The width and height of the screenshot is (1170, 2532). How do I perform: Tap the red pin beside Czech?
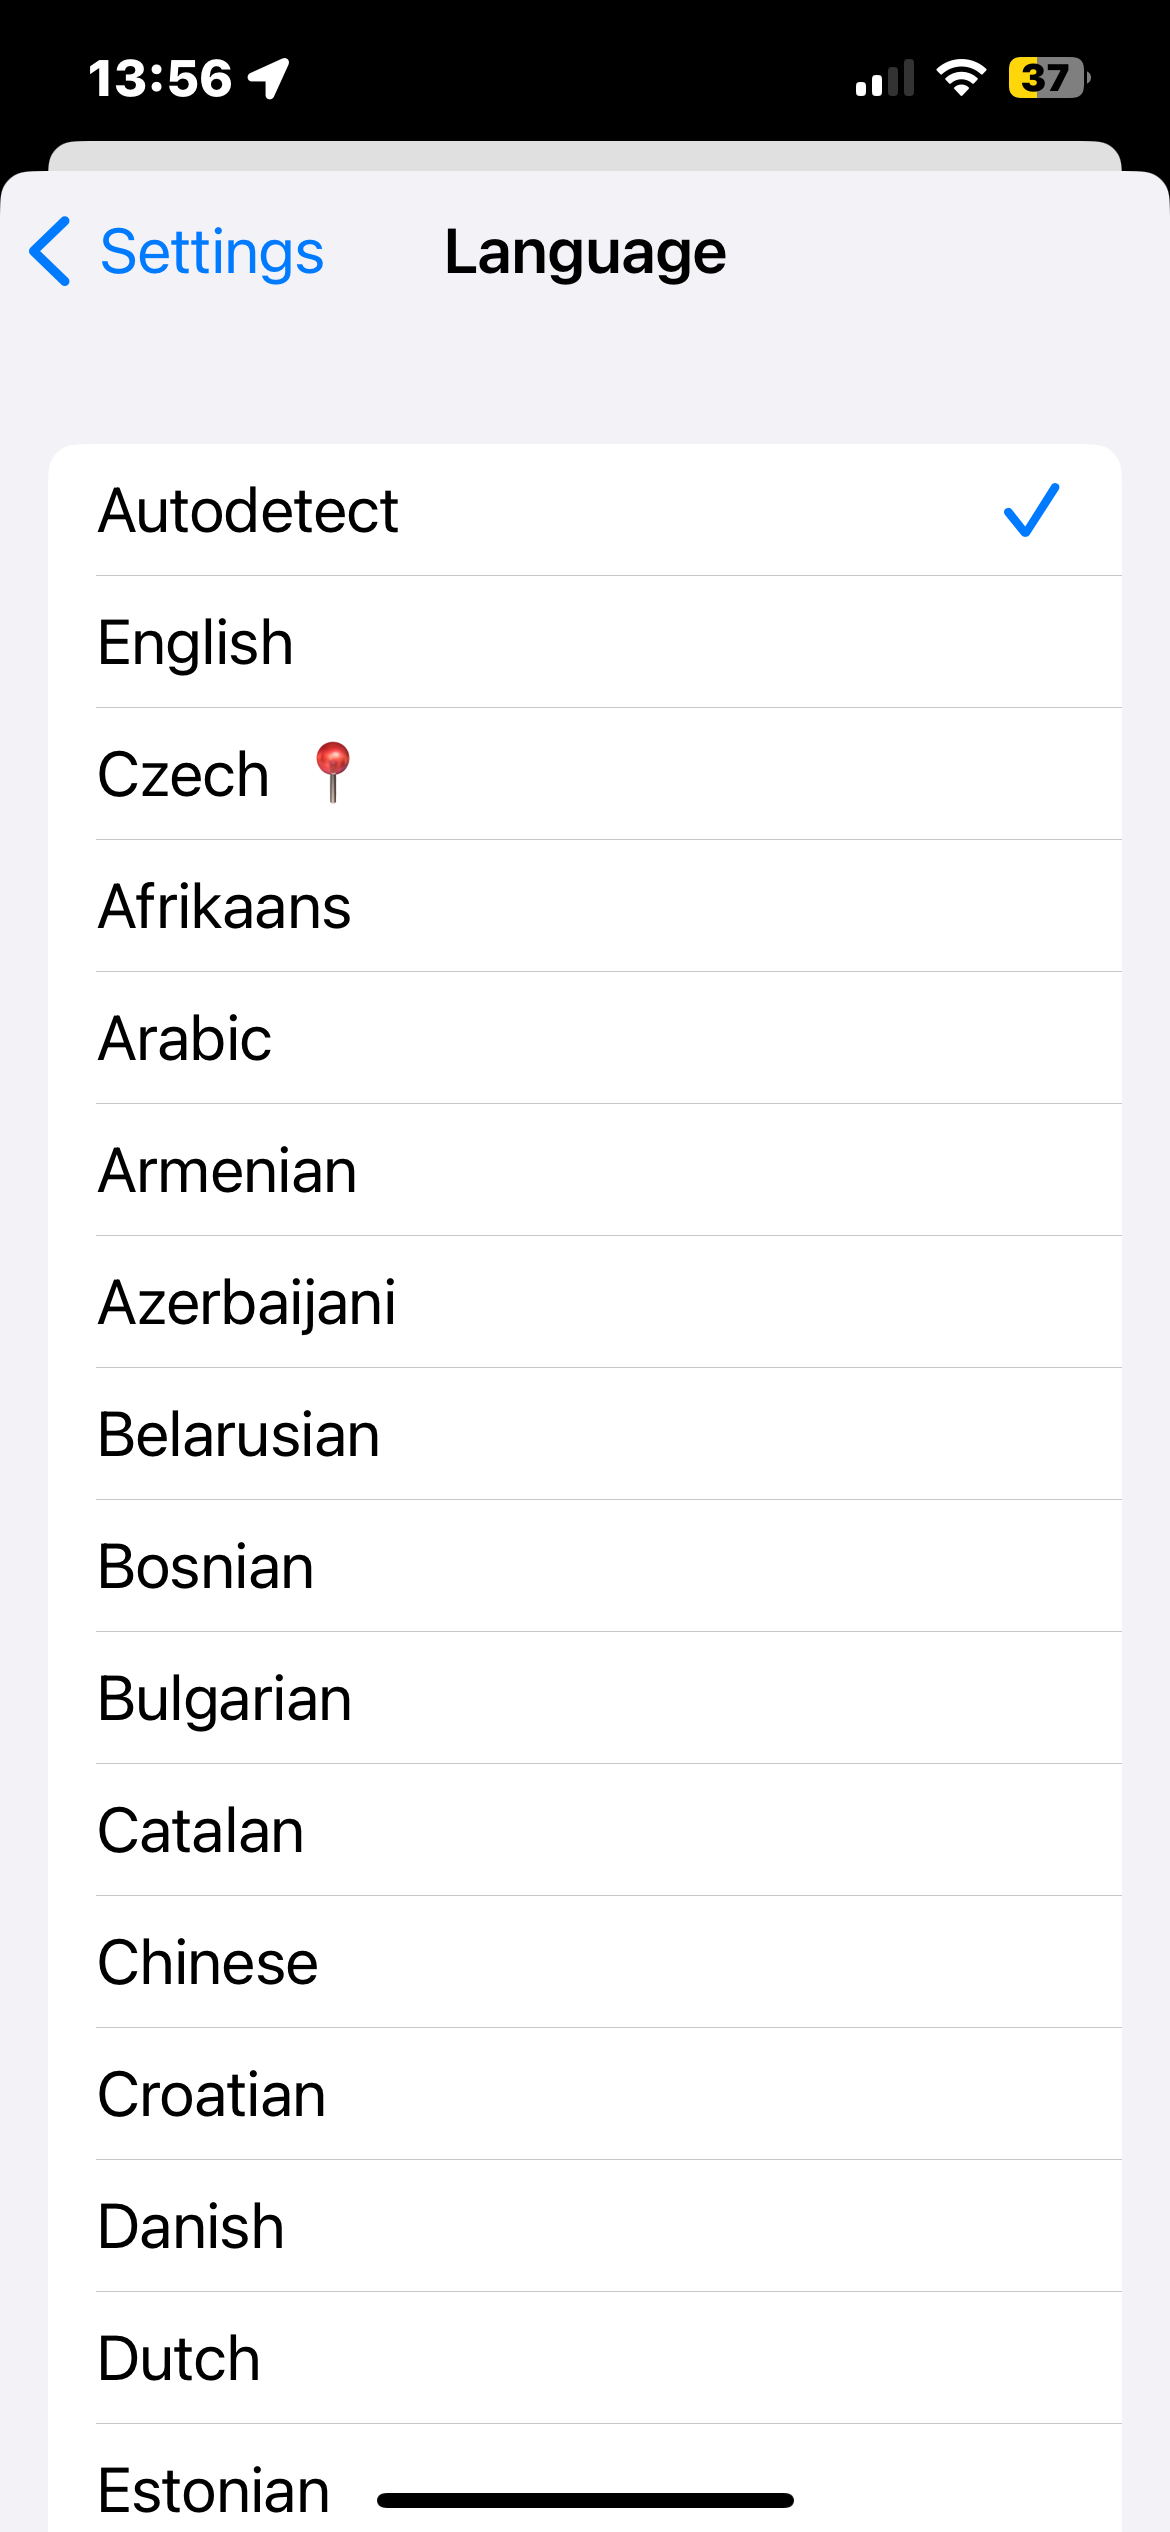(332, 771)
